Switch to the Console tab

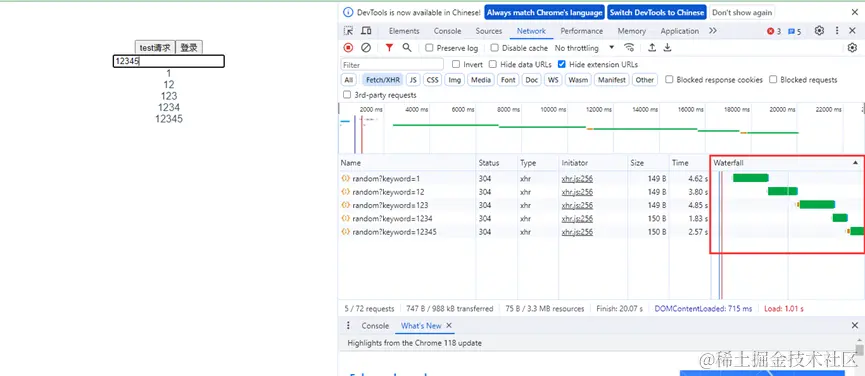pyautogui.click(x=447, y=31)
